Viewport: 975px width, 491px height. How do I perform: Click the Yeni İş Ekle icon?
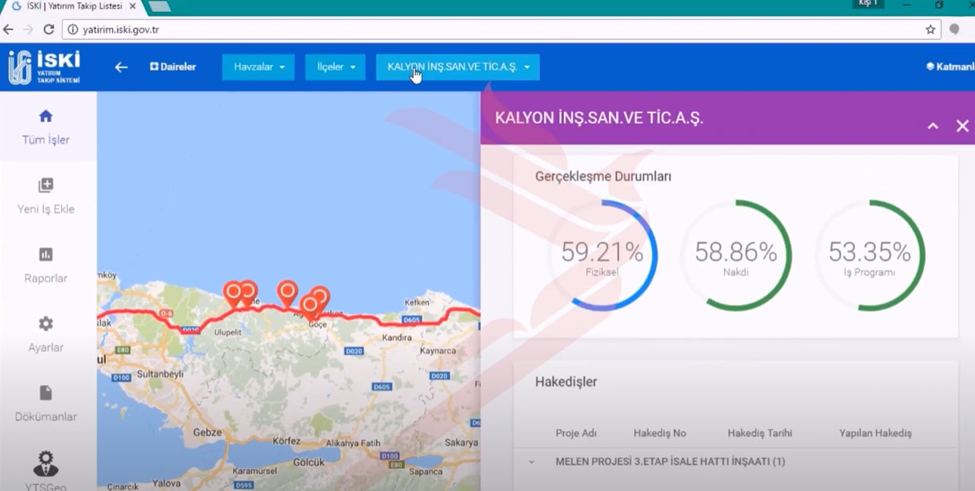pyautogui.click(x=45, y=185)
